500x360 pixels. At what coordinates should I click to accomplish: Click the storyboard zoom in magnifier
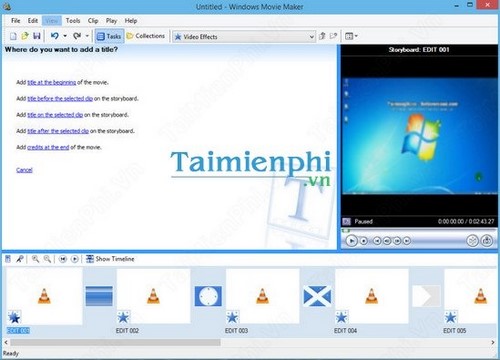point(35,259)
